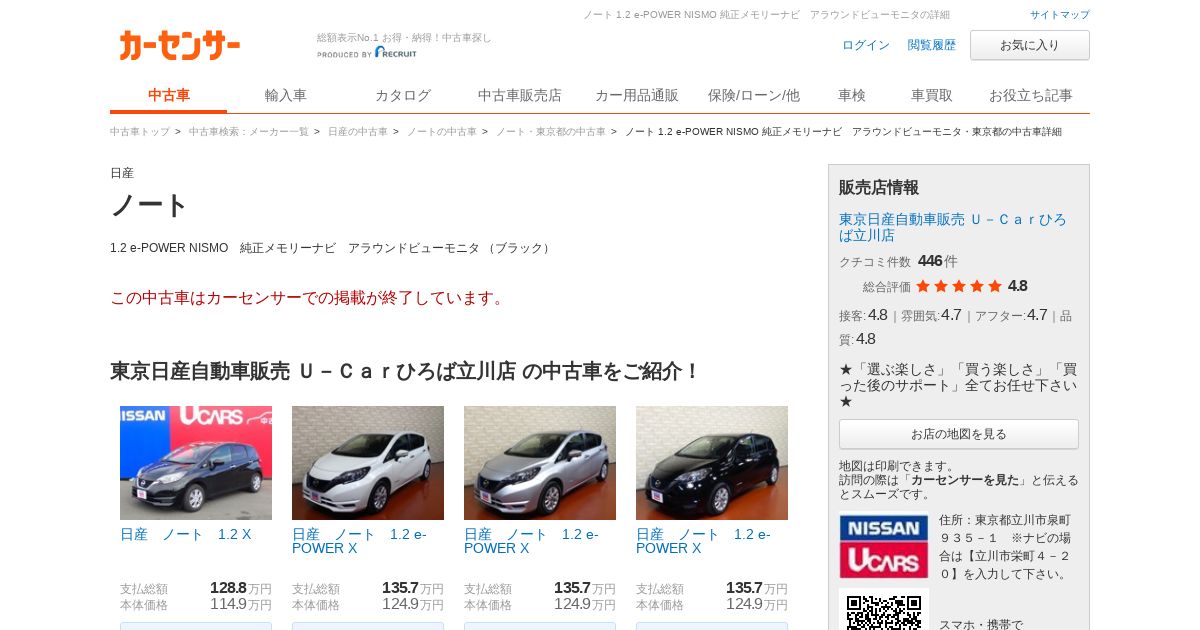The image size is (1200, 630).
Task: Open the 輸入車 tab
Action: point(286,96)
